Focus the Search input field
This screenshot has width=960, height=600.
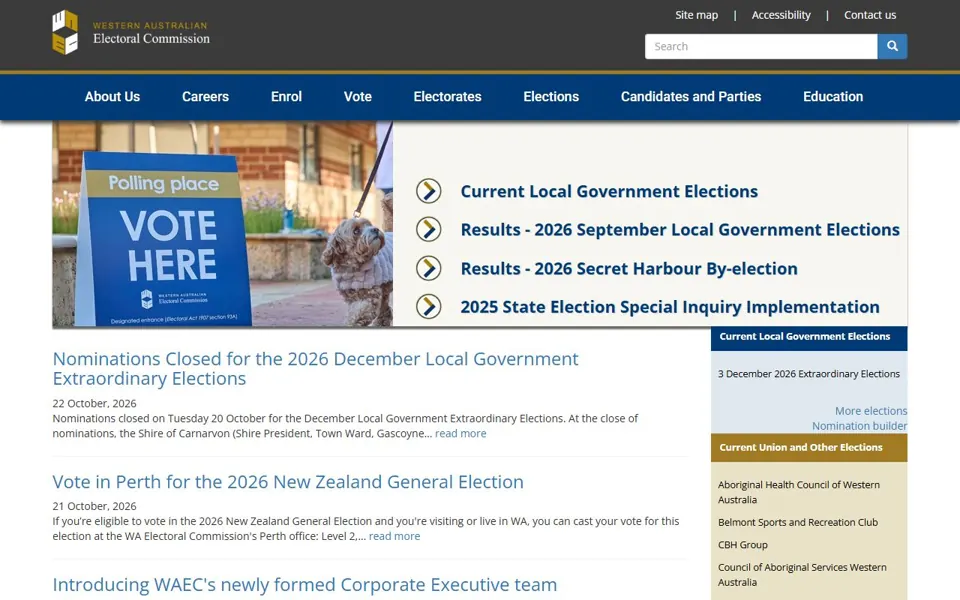click(761, 47)
